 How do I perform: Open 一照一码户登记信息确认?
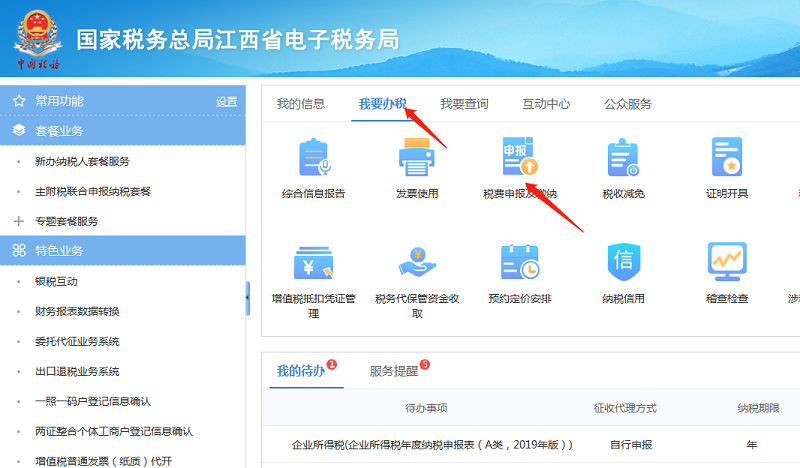93,401
